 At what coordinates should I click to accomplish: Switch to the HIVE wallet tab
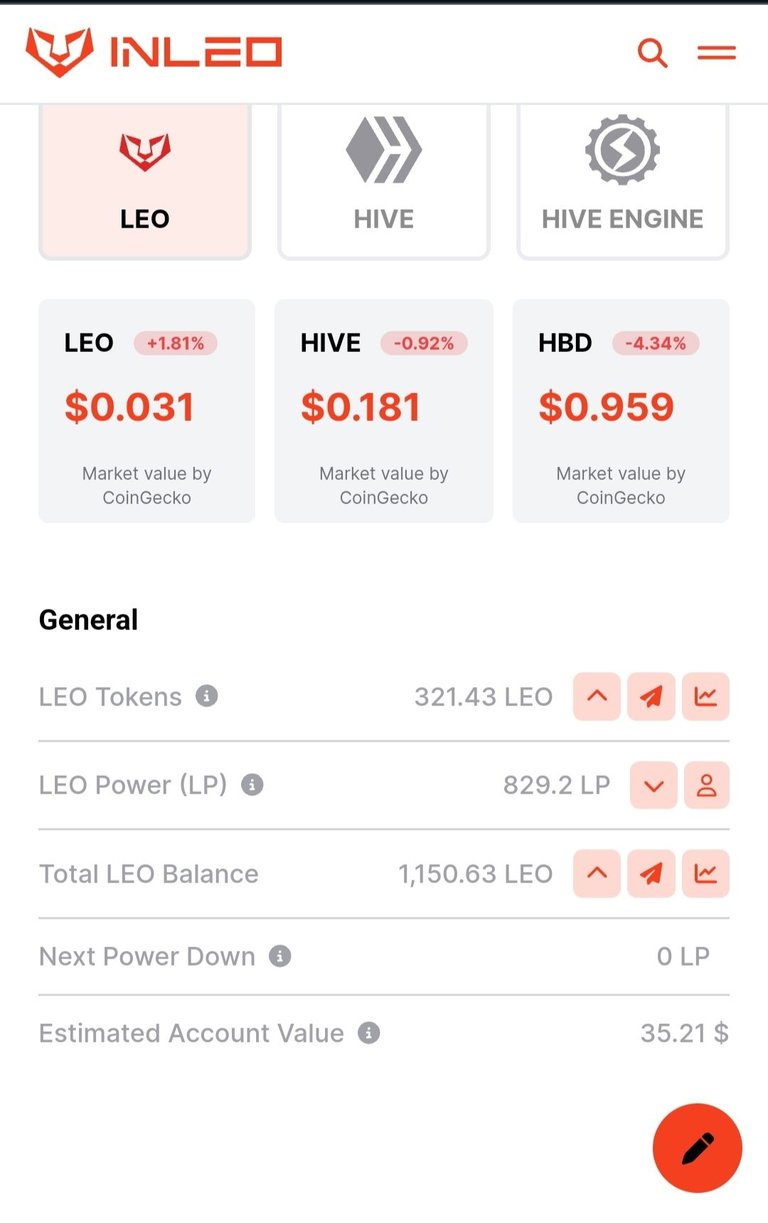click(x=384, y=181)
